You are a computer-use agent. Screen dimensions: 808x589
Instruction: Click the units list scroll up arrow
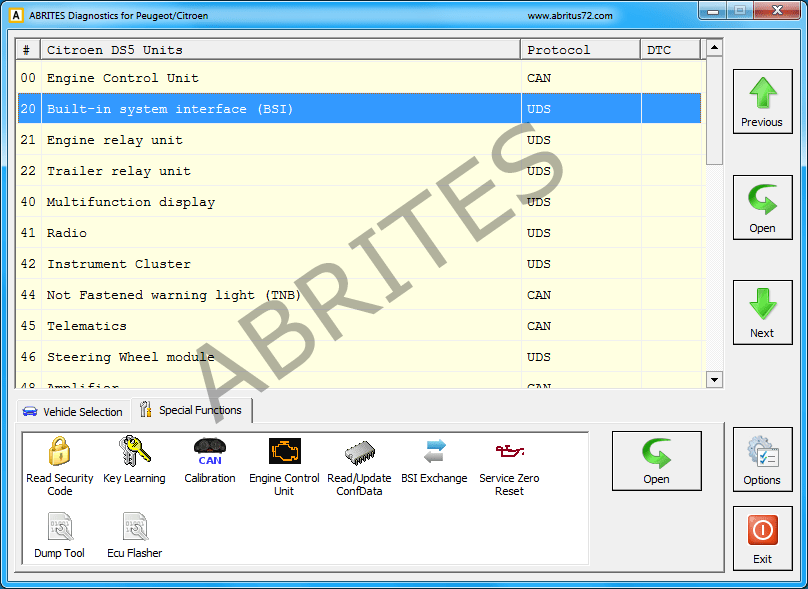714,48
